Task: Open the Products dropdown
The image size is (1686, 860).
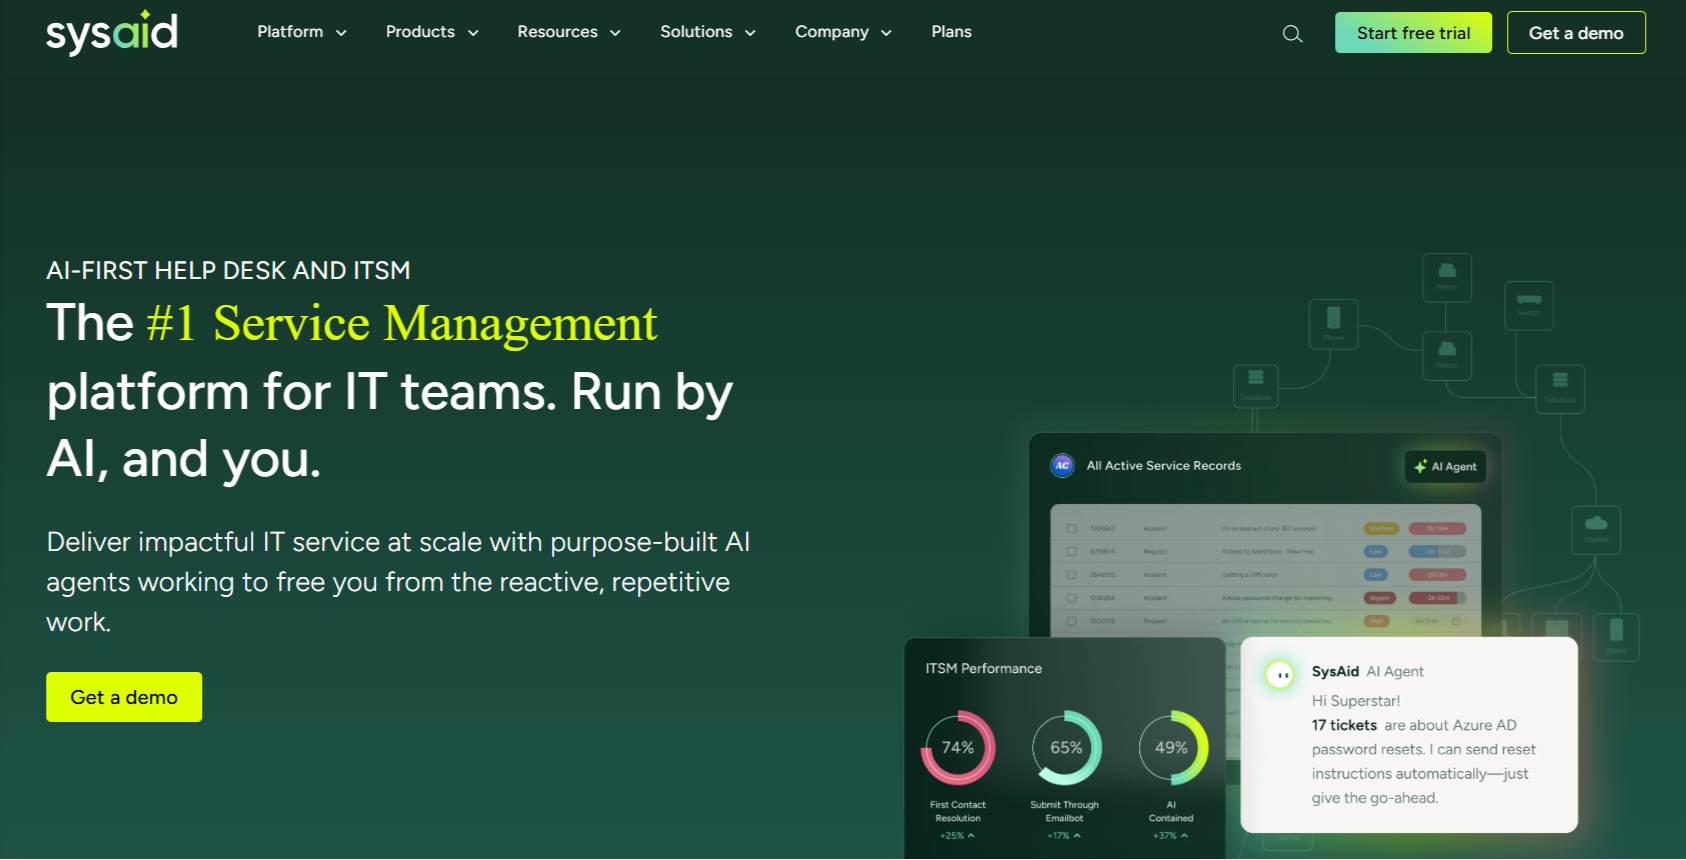Action: click(431, 32)
